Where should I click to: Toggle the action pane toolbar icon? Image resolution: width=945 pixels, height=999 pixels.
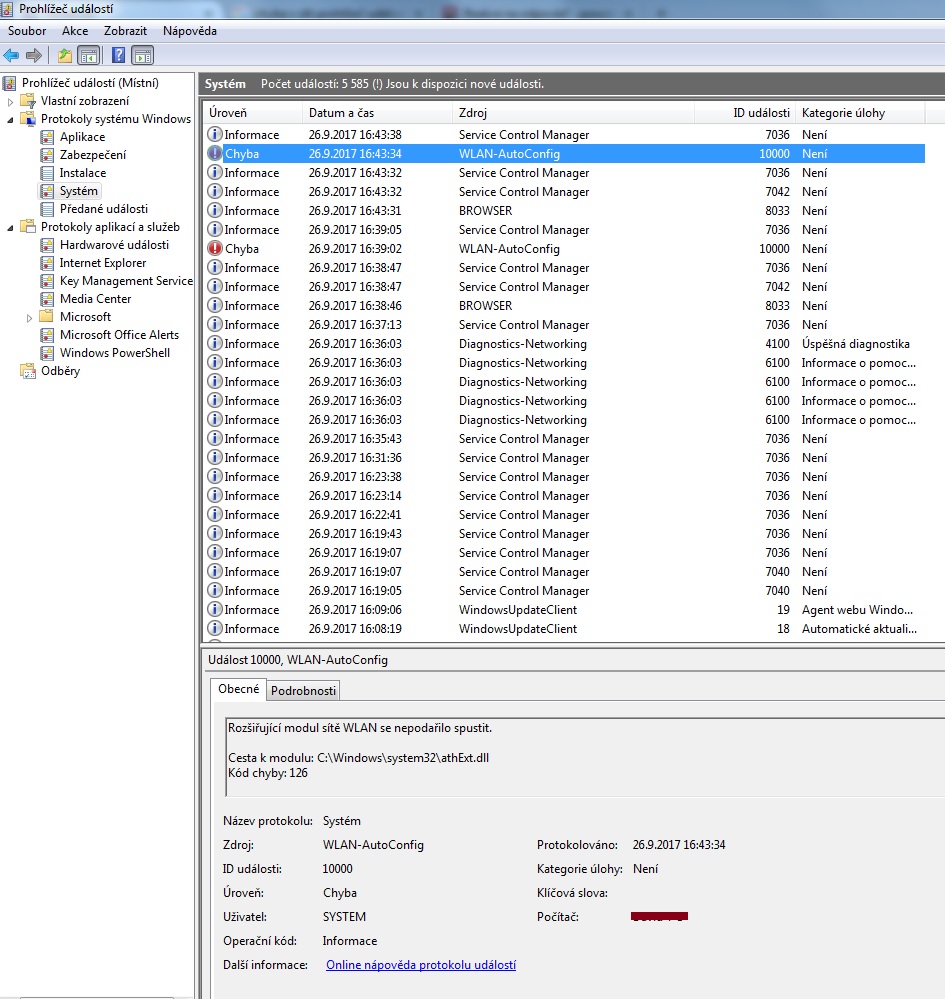point(143,55)
